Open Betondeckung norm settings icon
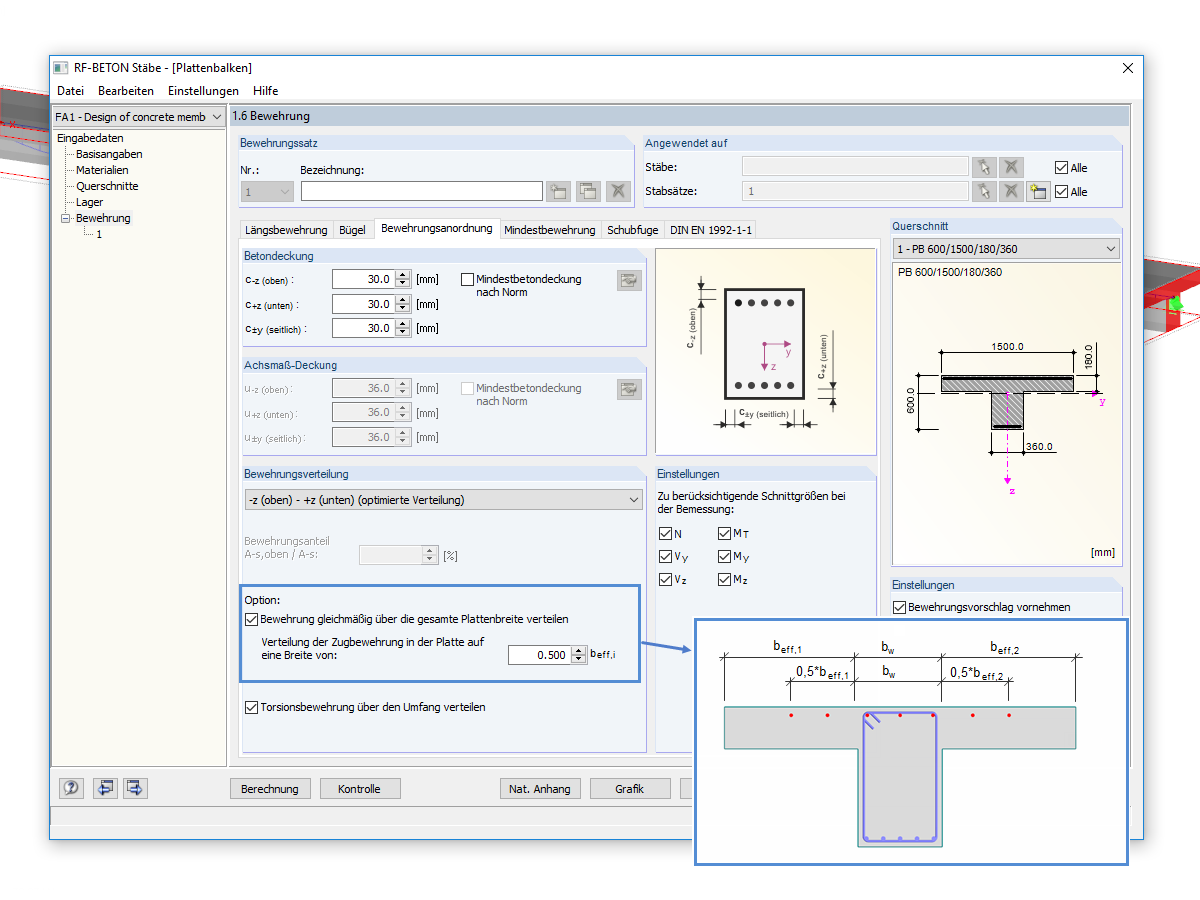 629,281
